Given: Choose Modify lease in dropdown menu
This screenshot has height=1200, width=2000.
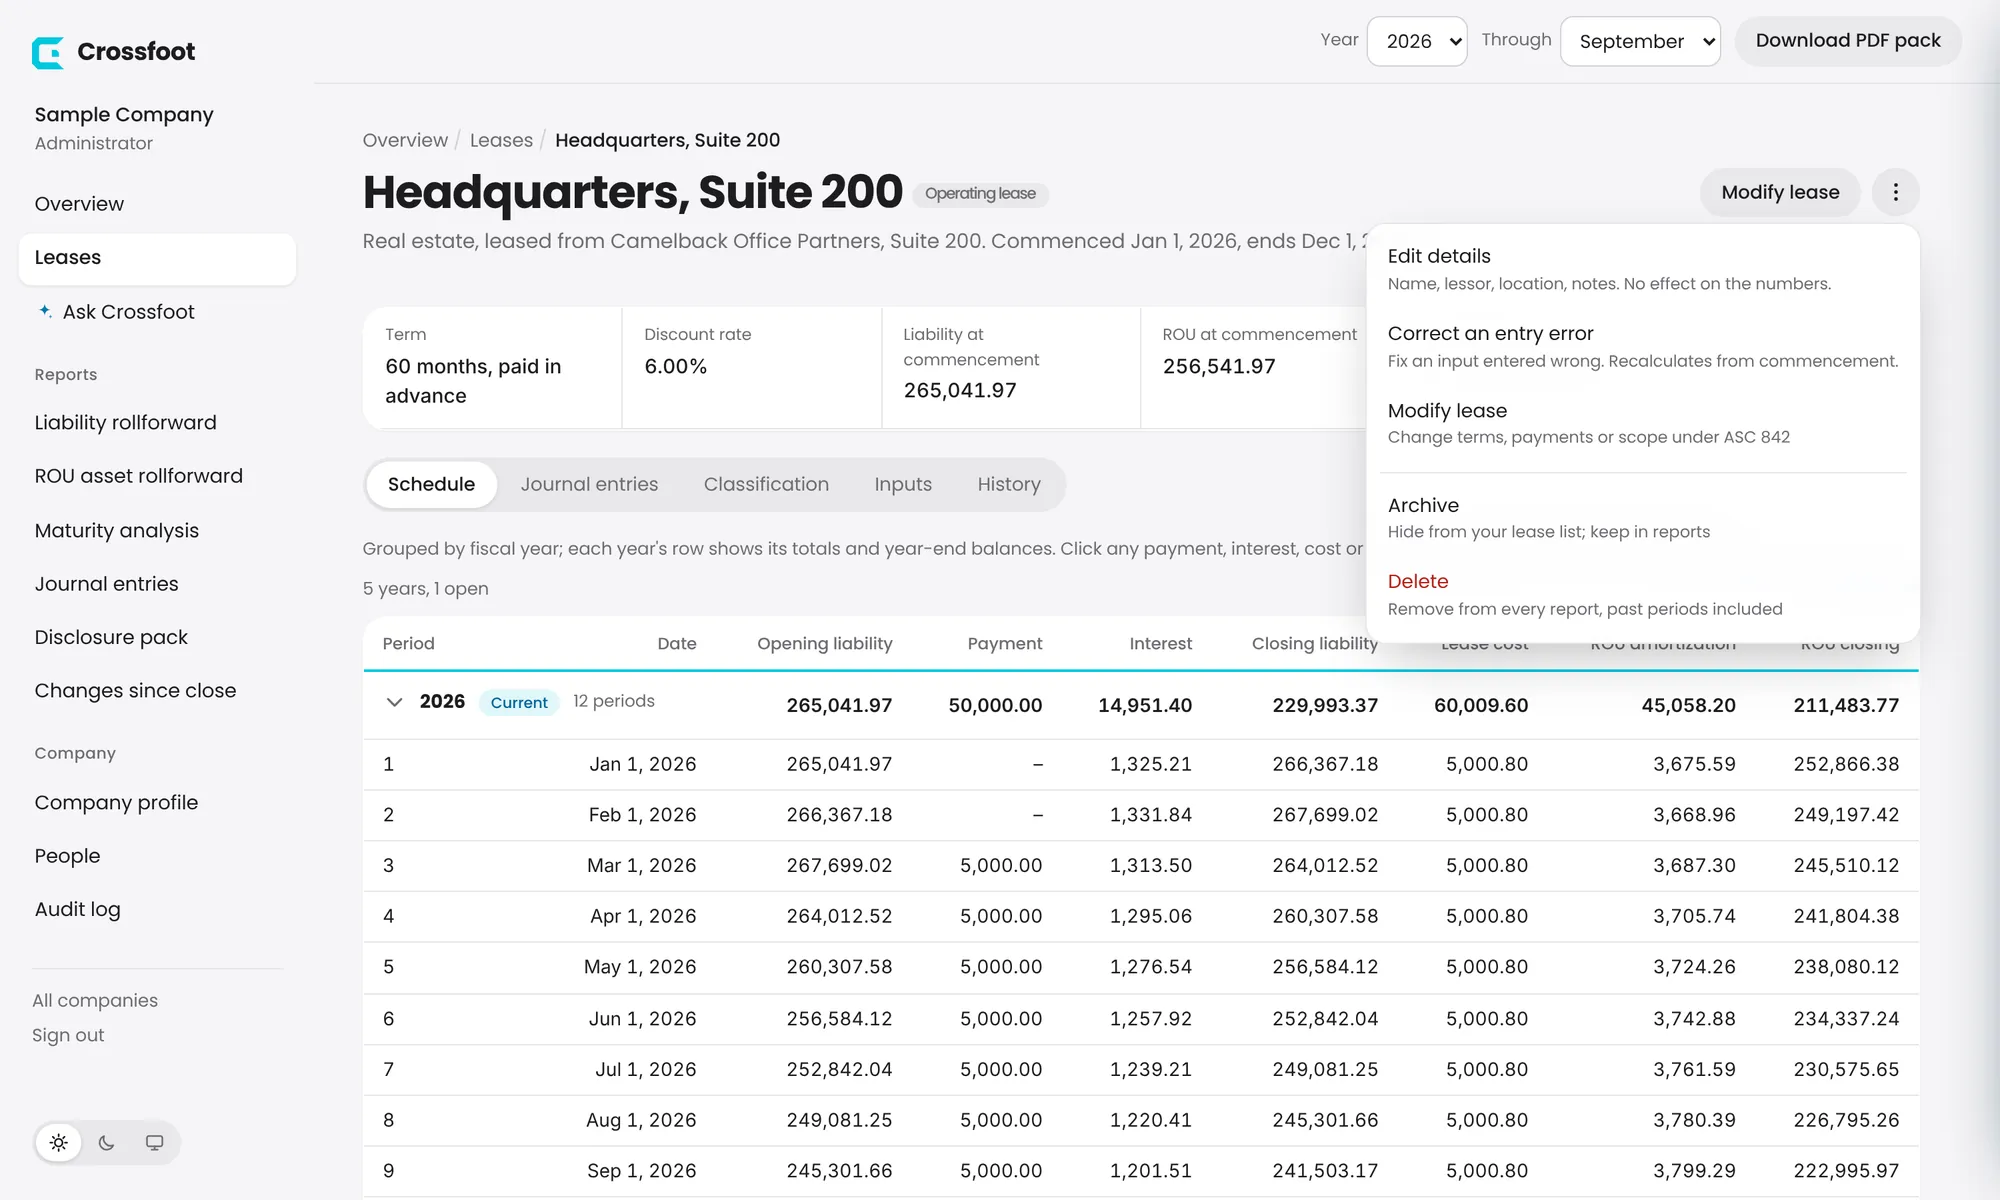Looking at the screenshot, I should pos(1643,423).
